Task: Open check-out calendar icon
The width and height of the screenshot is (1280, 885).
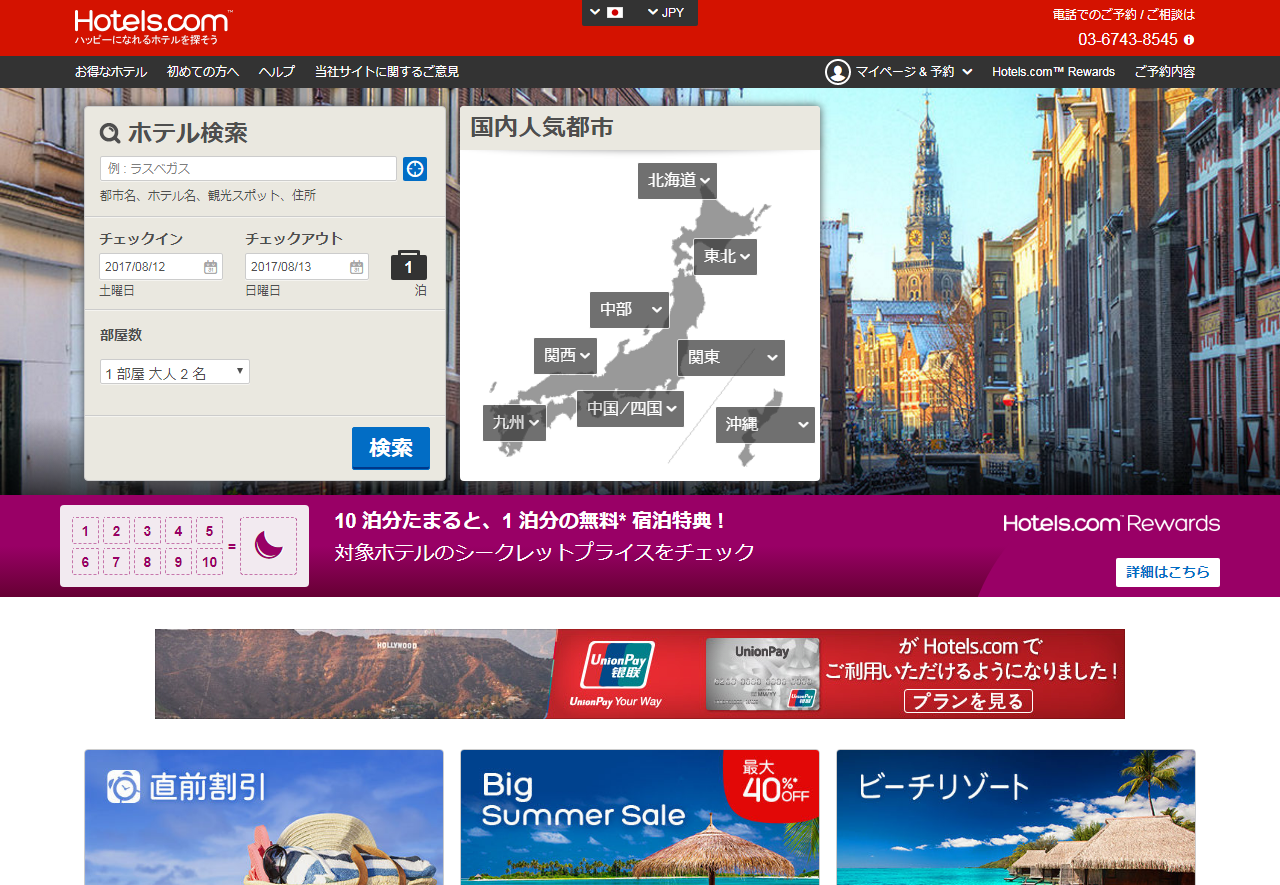Action: (x=356, y=267)
